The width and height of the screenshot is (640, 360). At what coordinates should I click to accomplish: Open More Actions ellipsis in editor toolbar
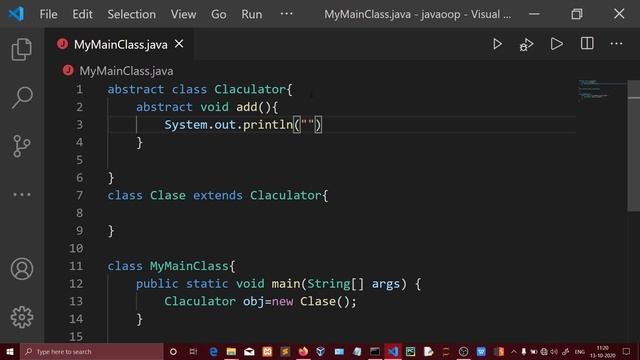[x=616, y=44]
